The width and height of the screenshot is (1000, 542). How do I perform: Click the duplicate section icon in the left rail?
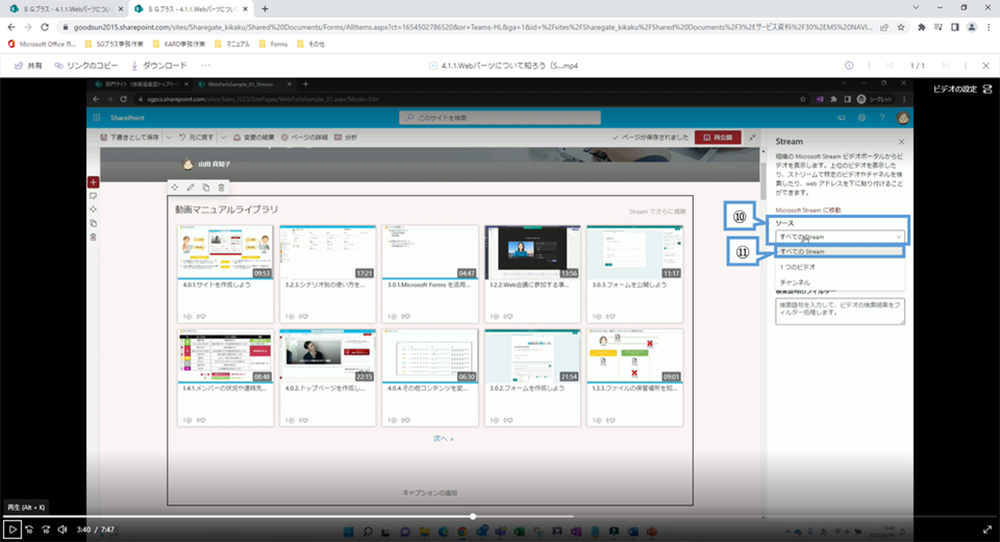point(93,224)
